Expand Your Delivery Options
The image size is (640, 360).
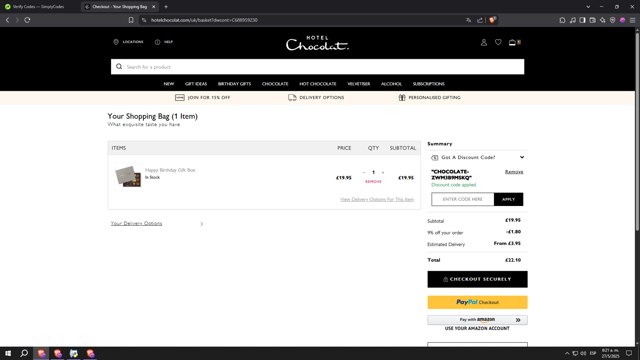pos(157,223)
